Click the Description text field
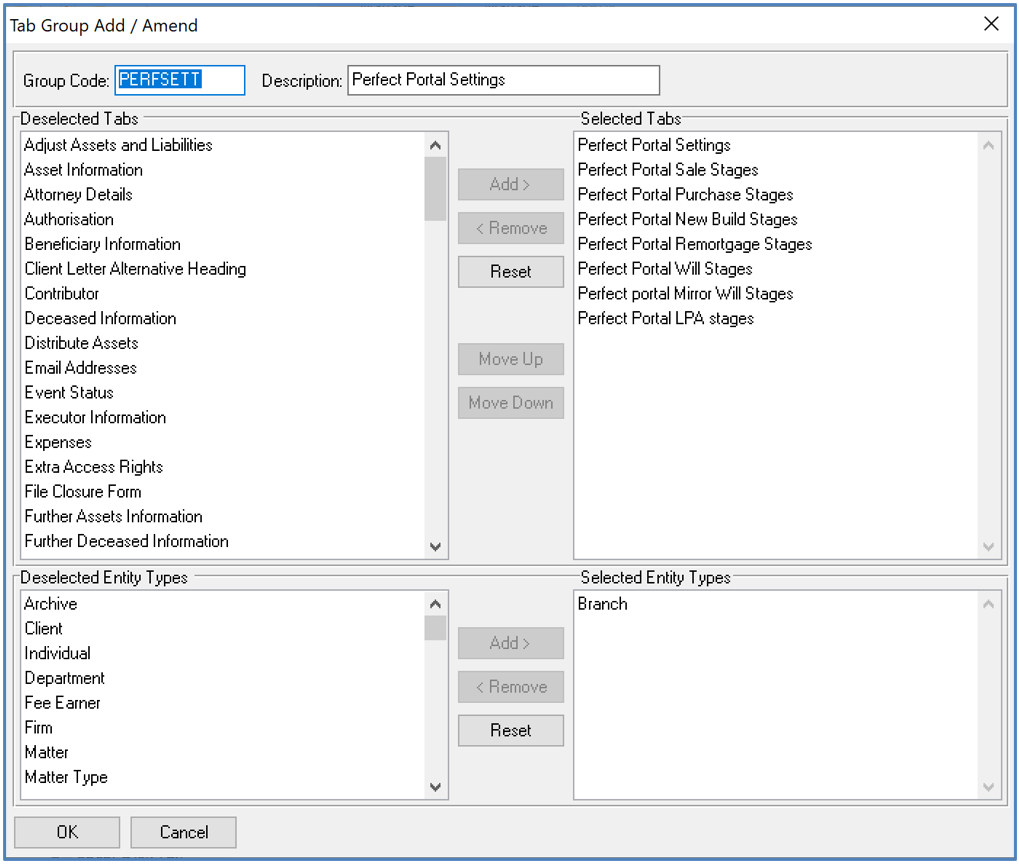The width and height of the screenshot is (1019, 864). (x=503, y=80)
